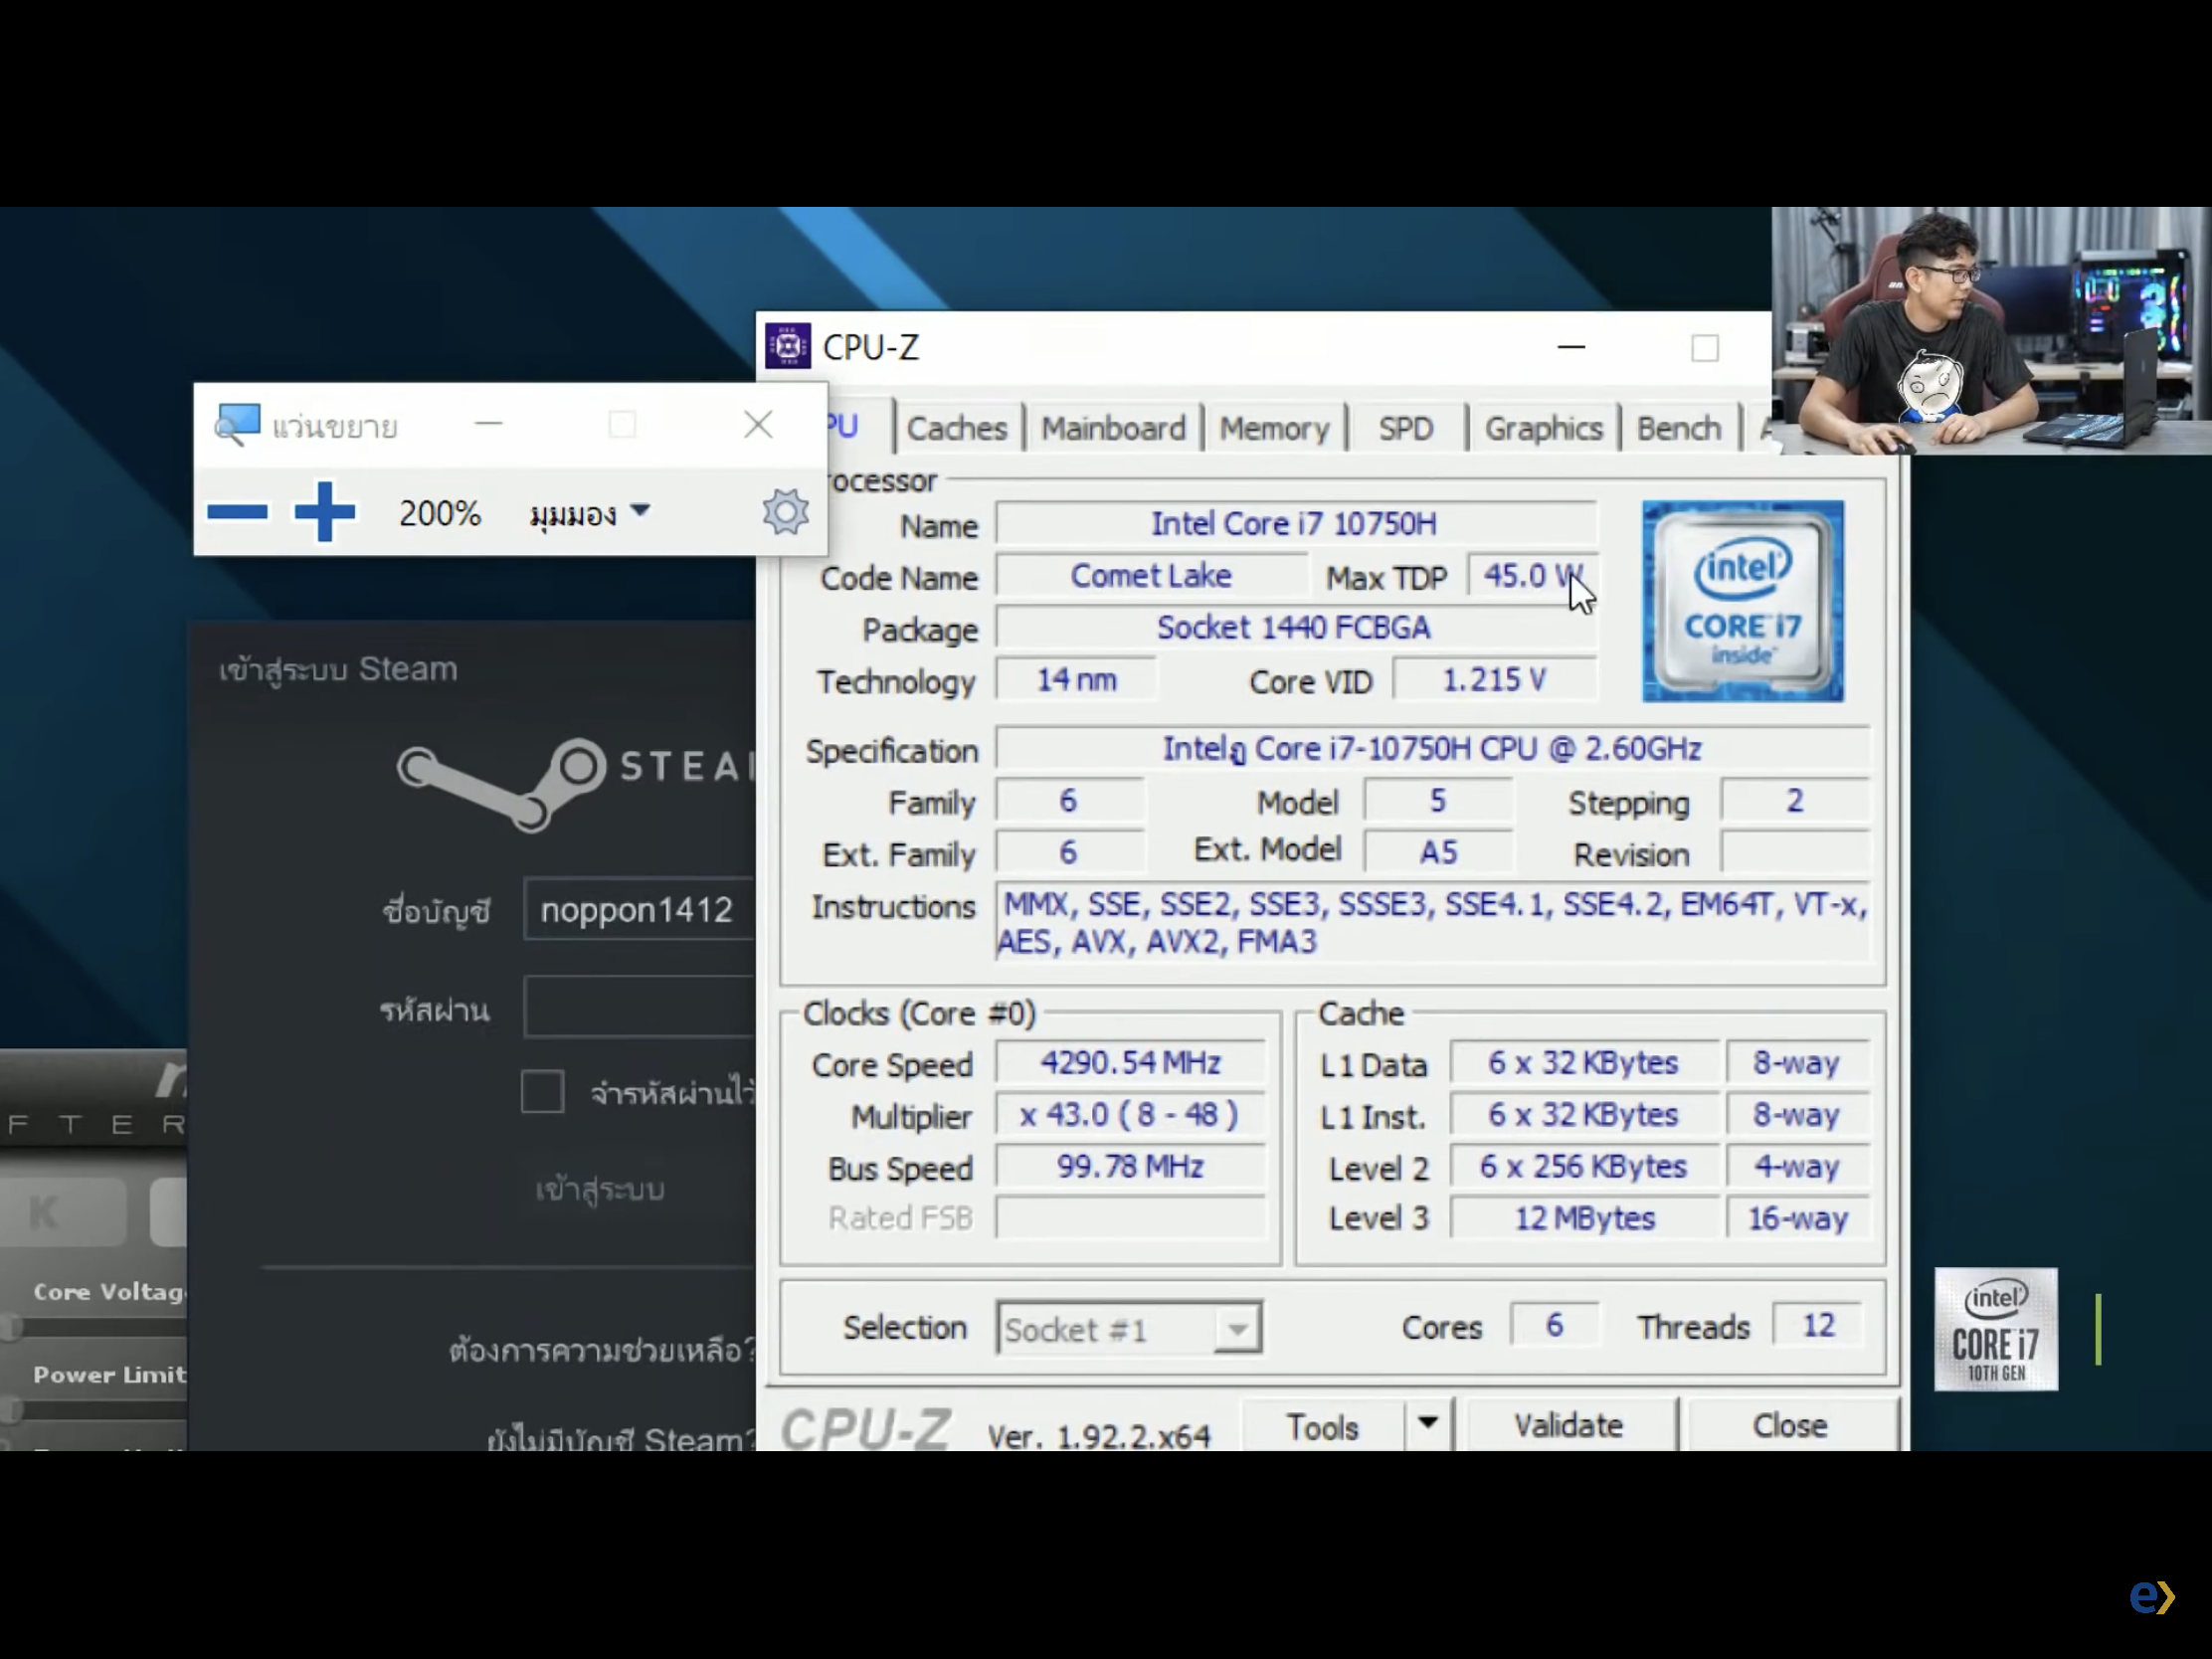The image size is (2212, 1659).
Task: Click the Intel Core i7 inside logo
Action: (1743, 601)
